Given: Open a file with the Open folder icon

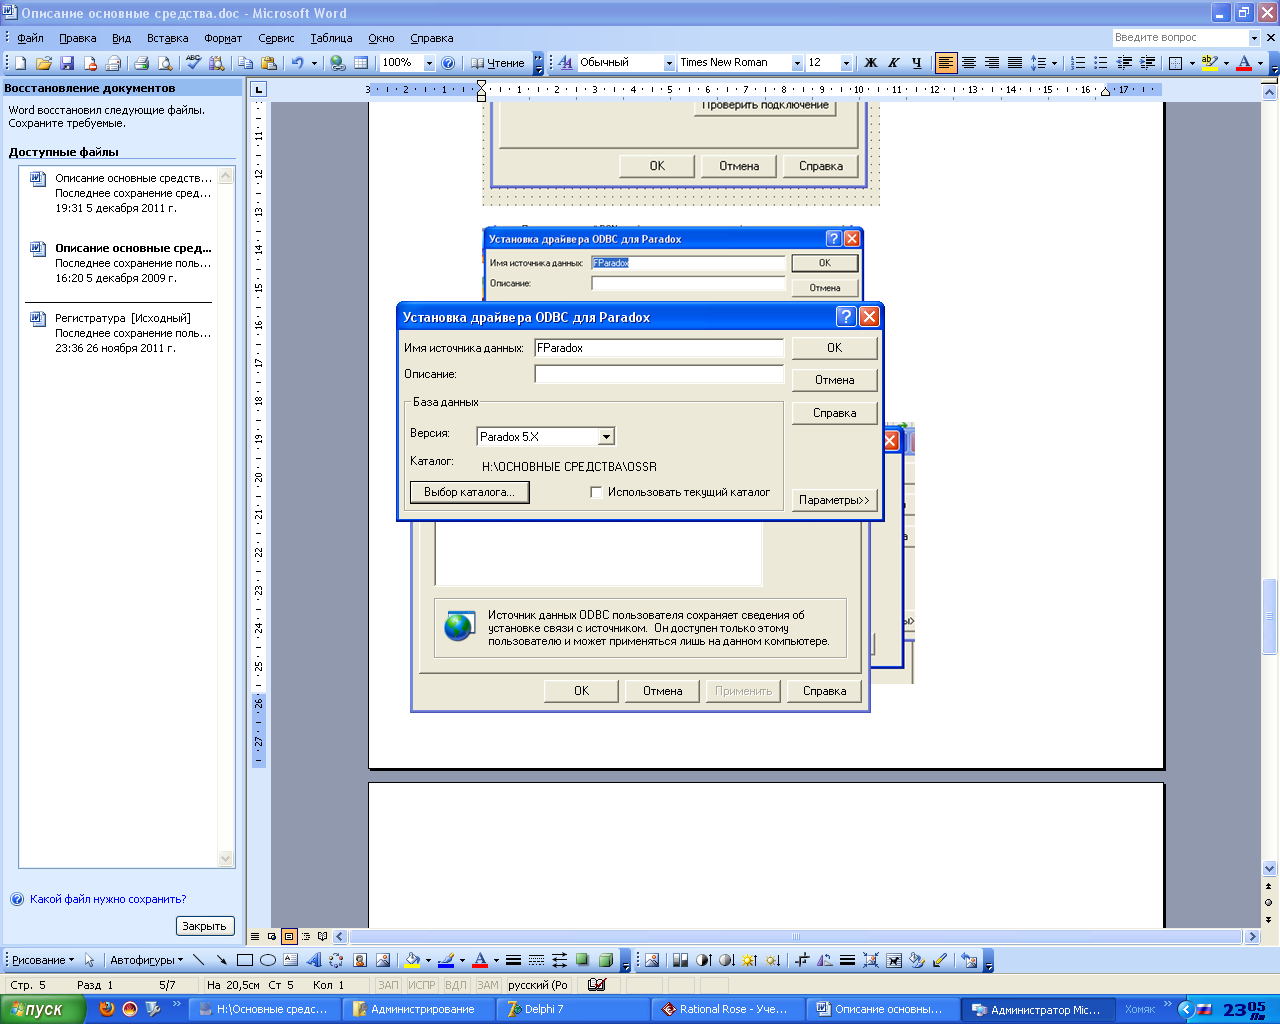Looking at the screenshot, I should tap(43, 63).
